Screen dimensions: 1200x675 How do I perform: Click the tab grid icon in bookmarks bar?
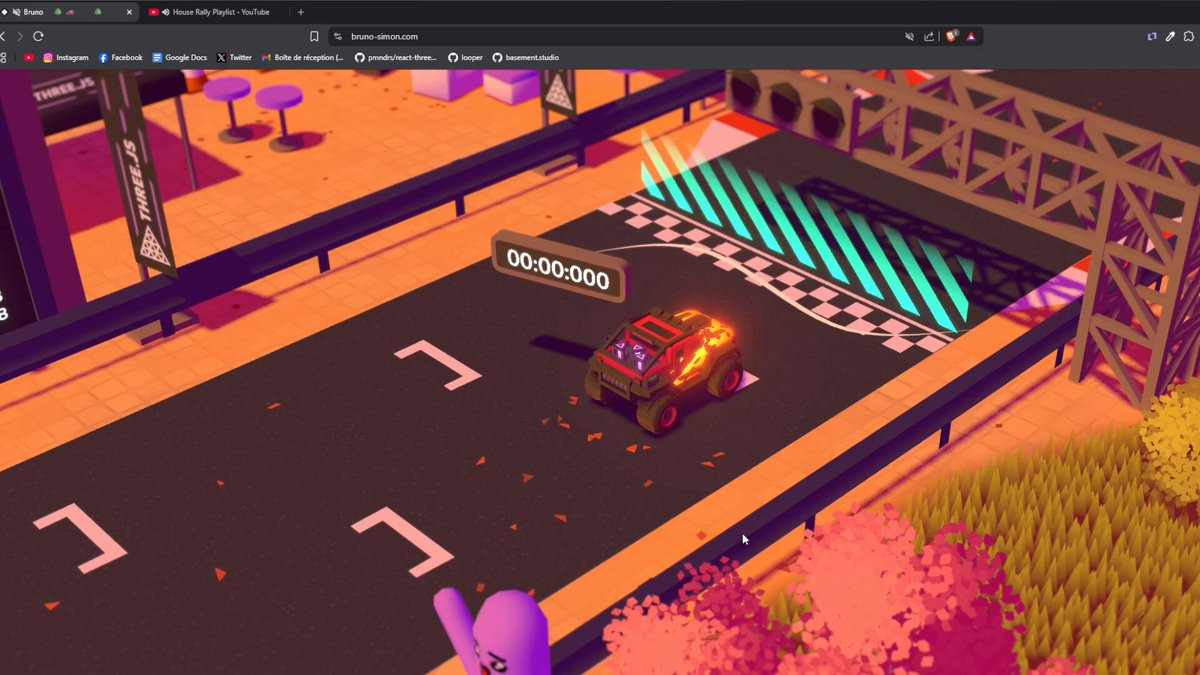tap(3, 58)
